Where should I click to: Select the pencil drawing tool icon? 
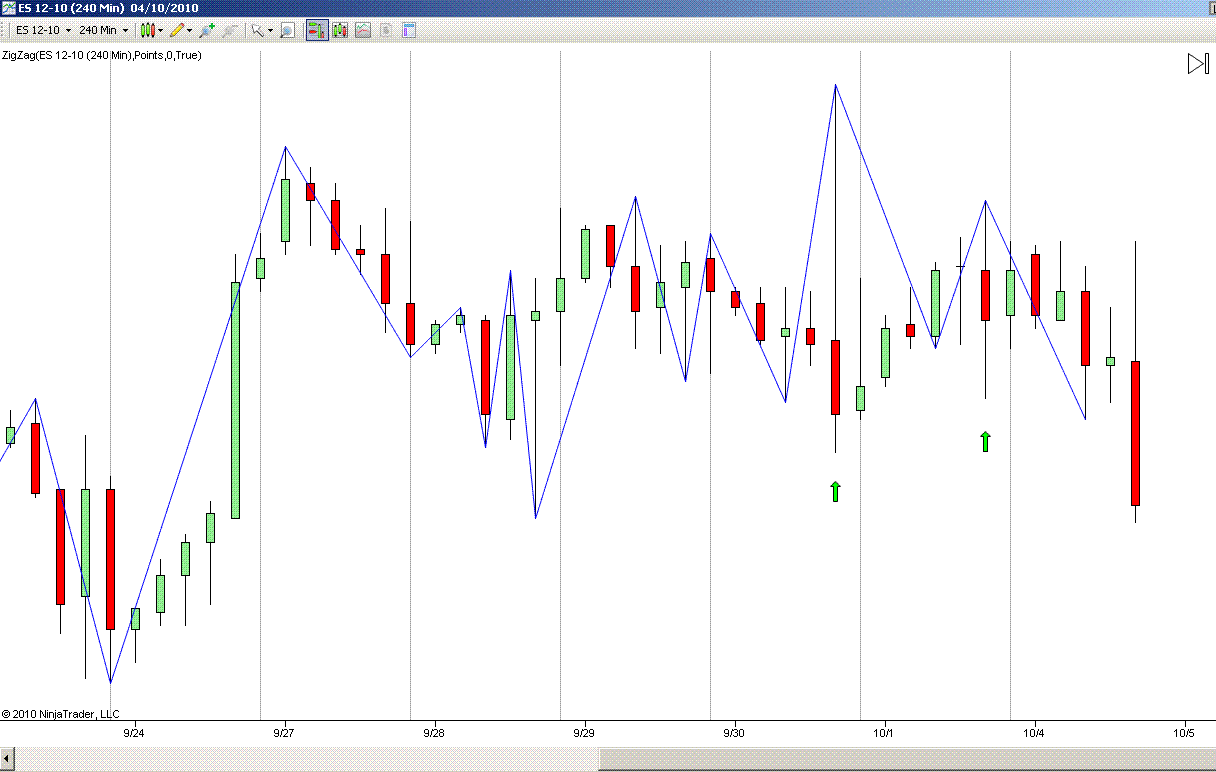point(177,30)
